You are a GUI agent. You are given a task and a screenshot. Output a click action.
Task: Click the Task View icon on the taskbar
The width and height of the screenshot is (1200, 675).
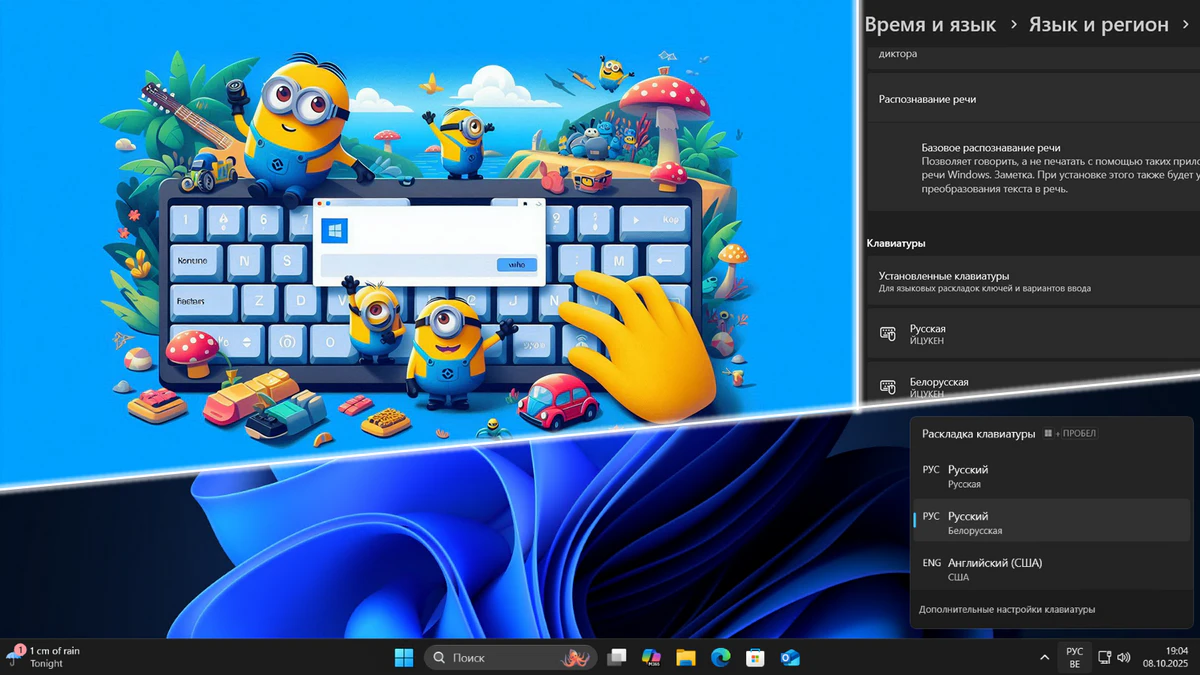[617, 657]
